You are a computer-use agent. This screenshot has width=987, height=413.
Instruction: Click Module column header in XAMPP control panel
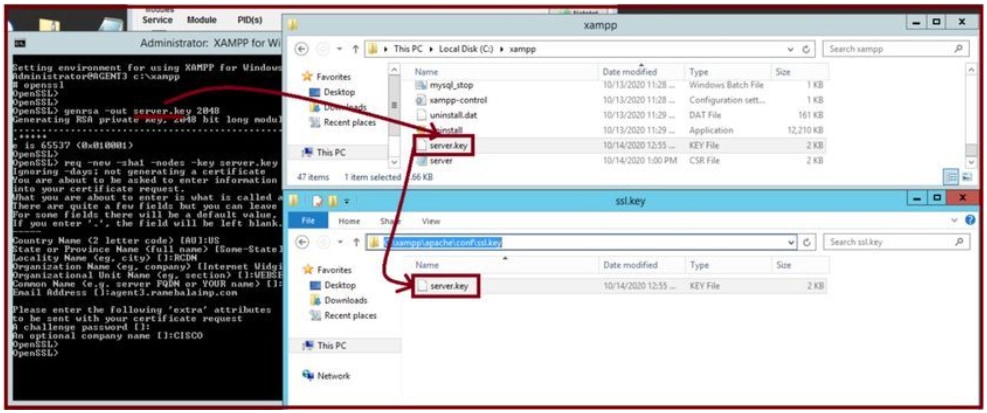[201, 20]
